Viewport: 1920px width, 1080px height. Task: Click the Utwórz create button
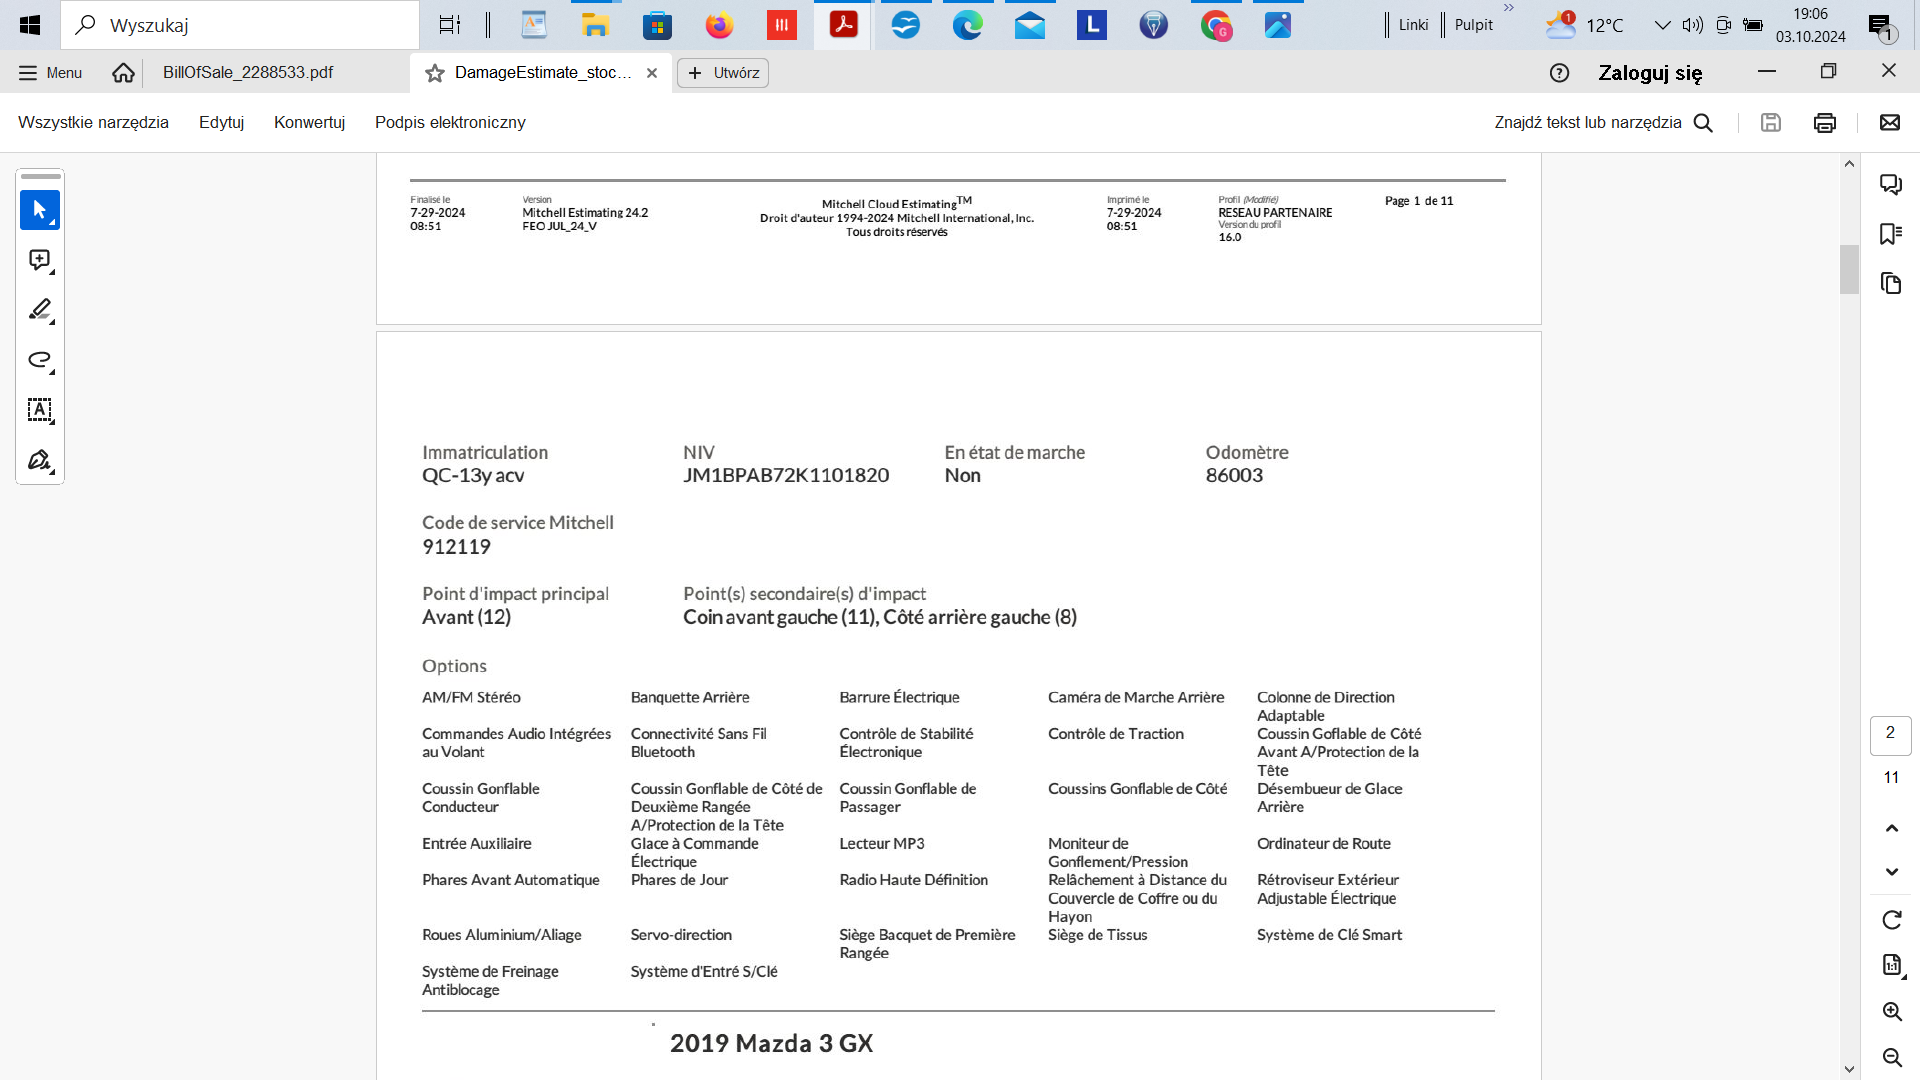pos(723,73)
